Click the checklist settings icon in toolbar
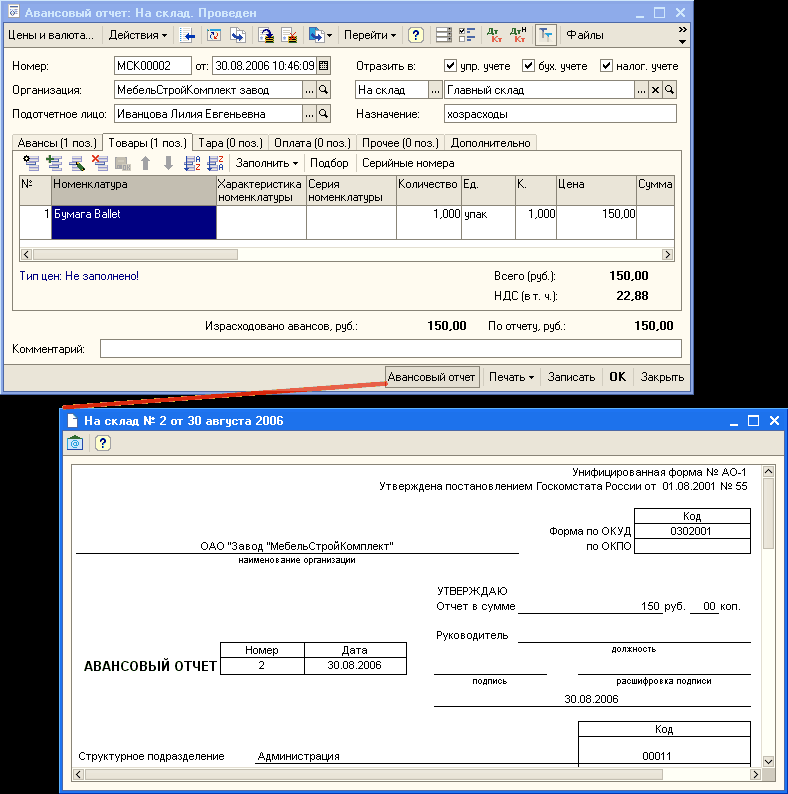 click(466, 35)
